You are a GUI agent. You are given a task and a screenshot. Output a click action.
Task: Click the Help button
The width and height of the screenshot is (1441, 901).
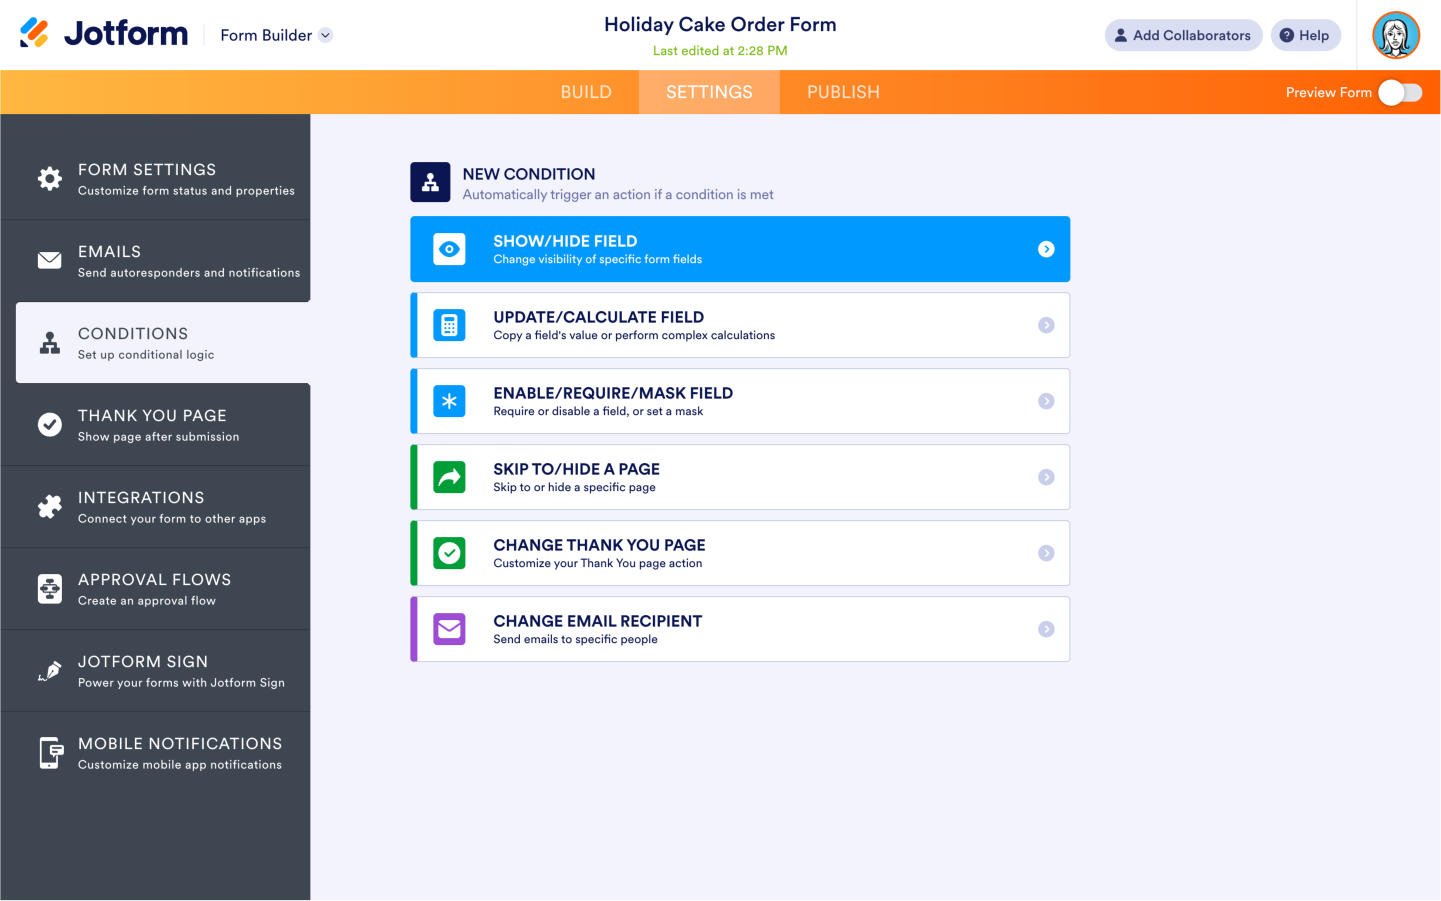point(1305,35)
